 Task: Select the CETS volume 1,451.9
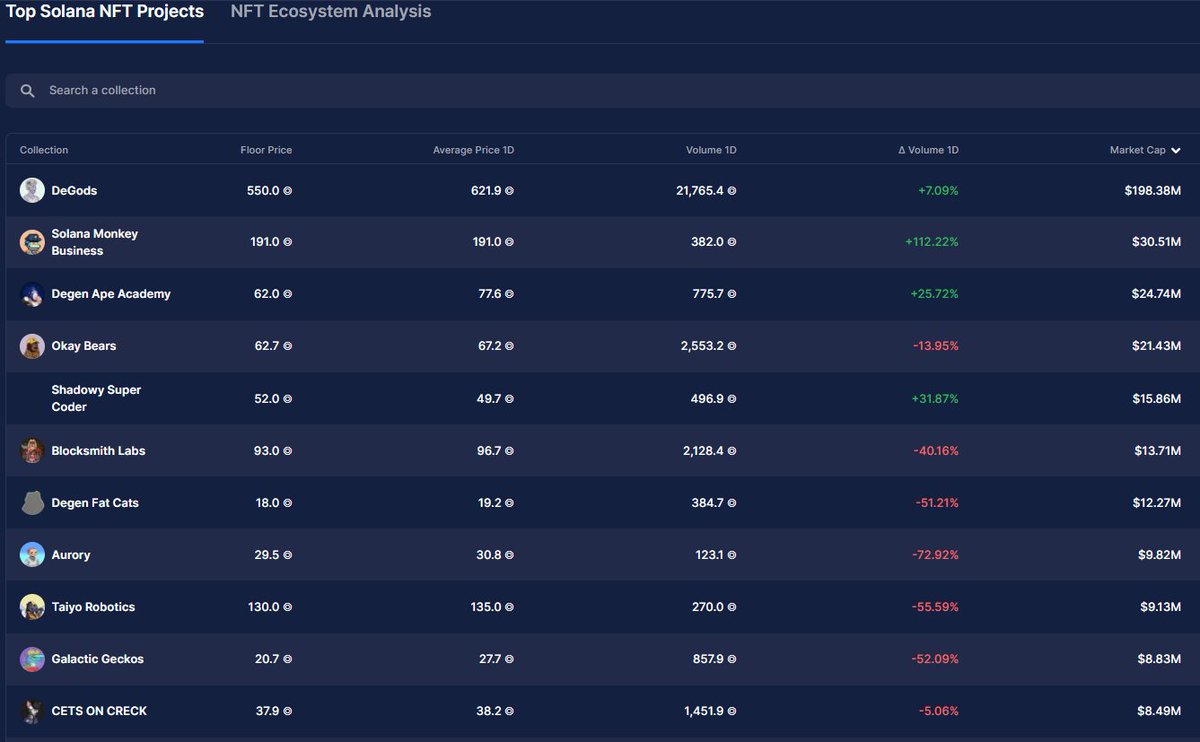click(x=705, y=710)
